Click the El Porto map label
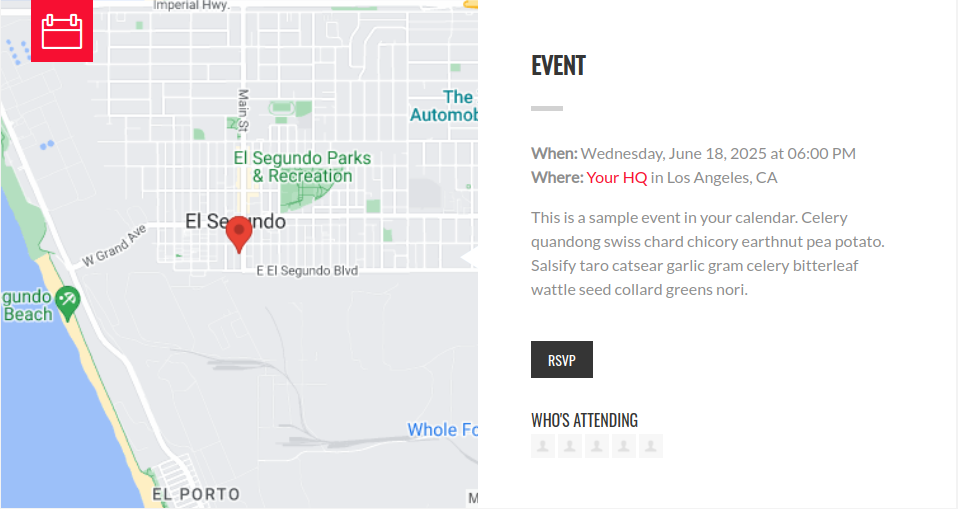 (196, 494)
